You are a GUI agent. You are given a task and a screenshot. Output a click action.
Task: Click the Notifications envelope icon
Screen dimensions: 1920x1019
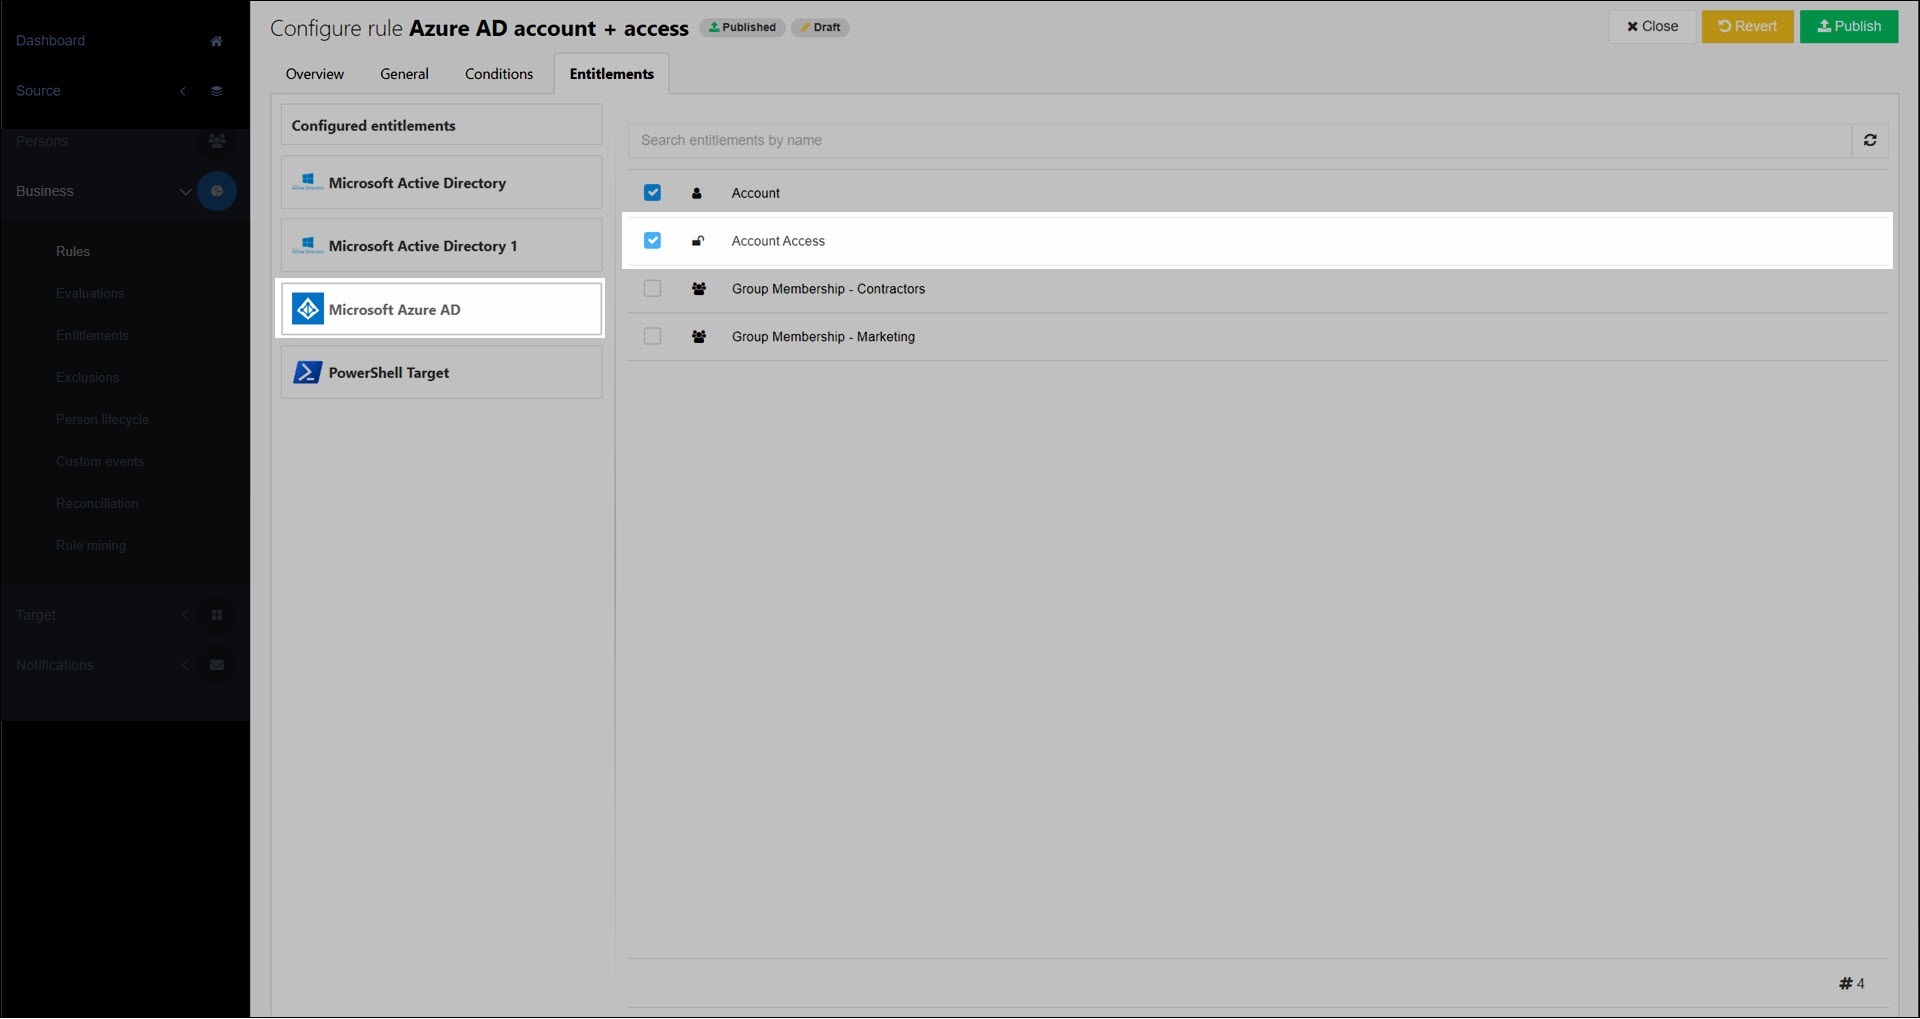coord(216,665)
